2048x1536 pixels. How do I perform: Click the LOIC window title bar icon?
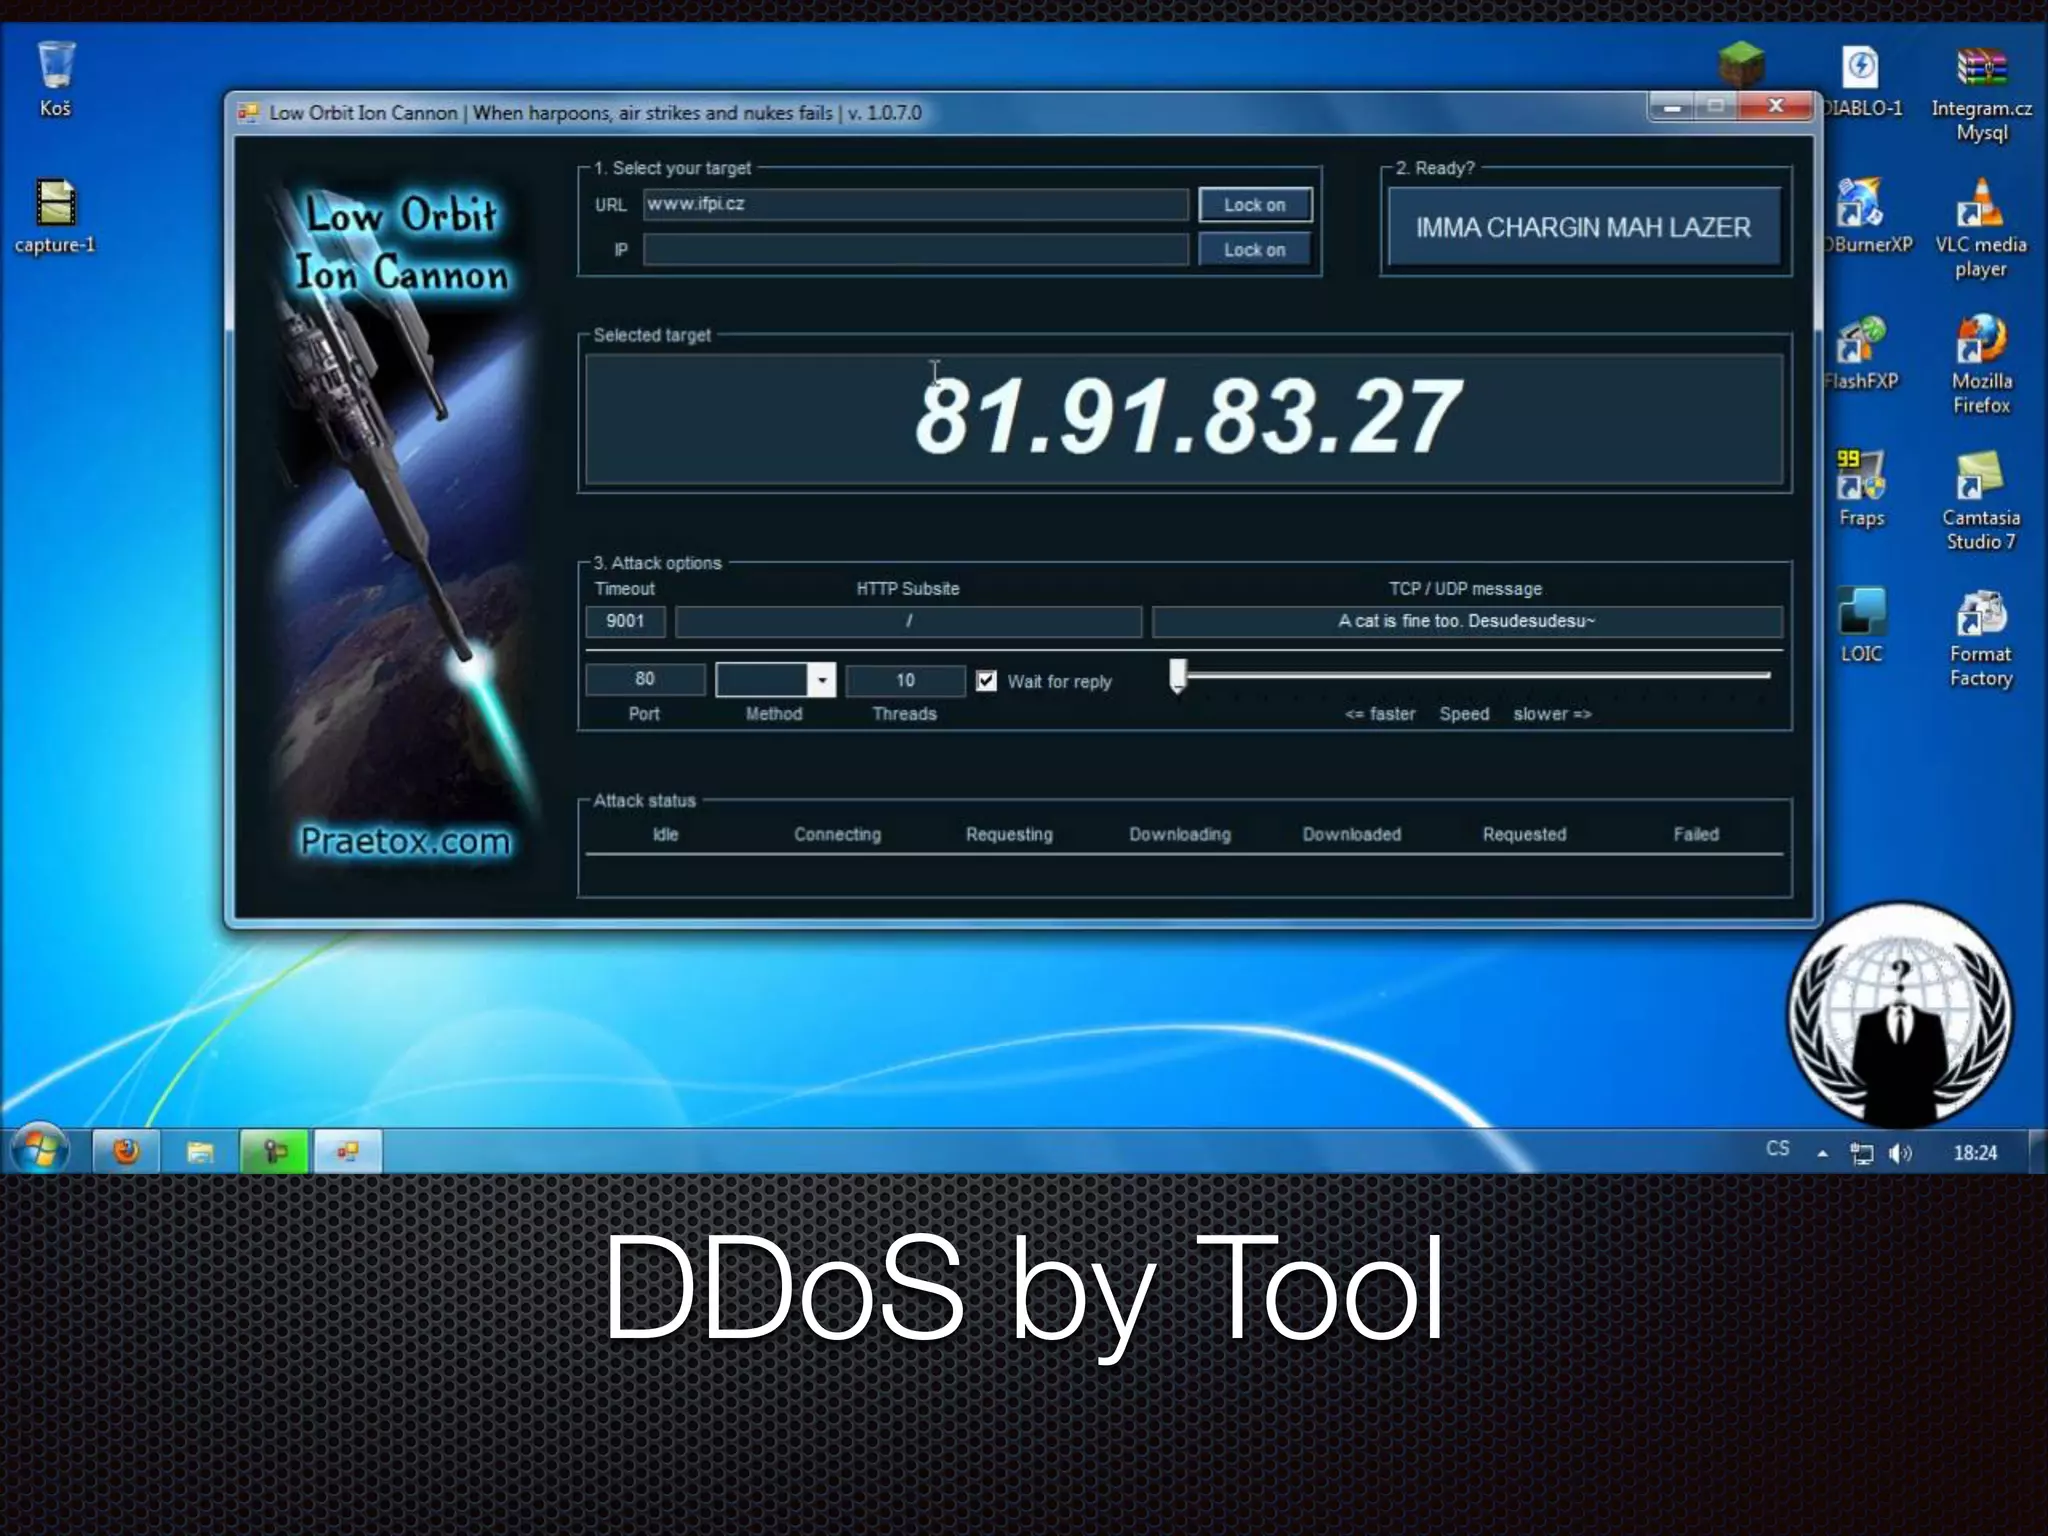(x=248, y=113)
